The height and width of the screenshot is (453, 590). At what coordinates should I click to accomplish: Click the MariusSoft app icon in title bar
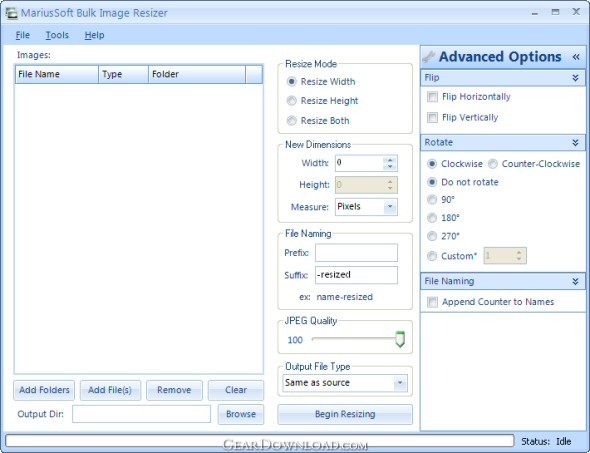pyautogui.click(x=11, y=13)
